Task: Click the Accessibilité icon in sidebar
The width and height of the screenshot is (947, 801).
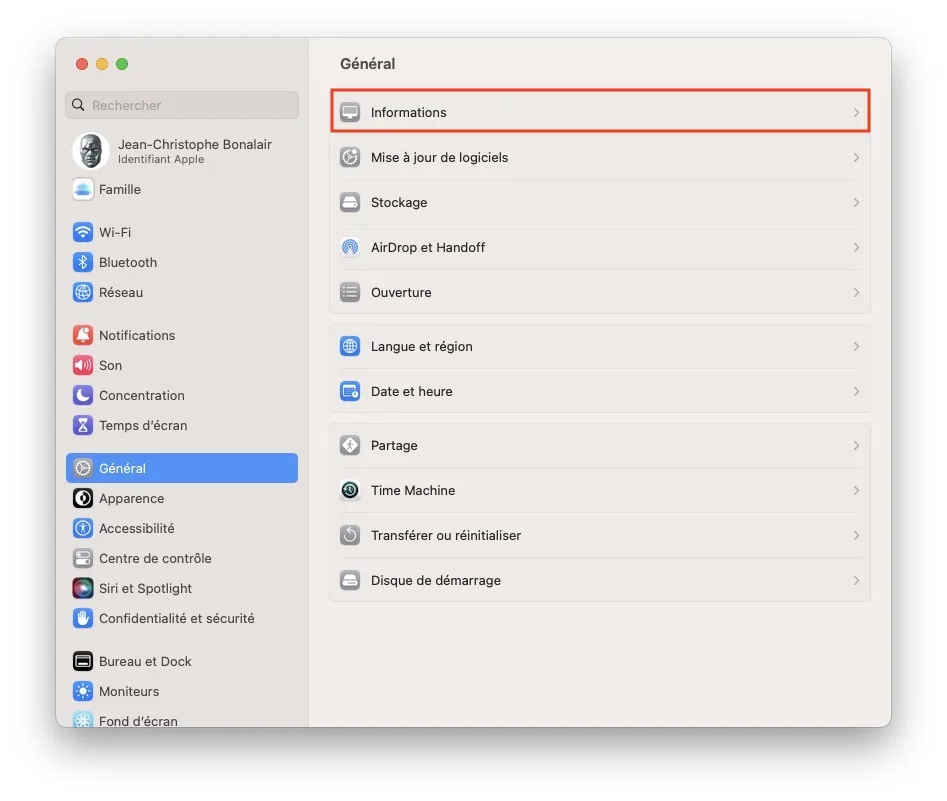Action: [83, 529]
